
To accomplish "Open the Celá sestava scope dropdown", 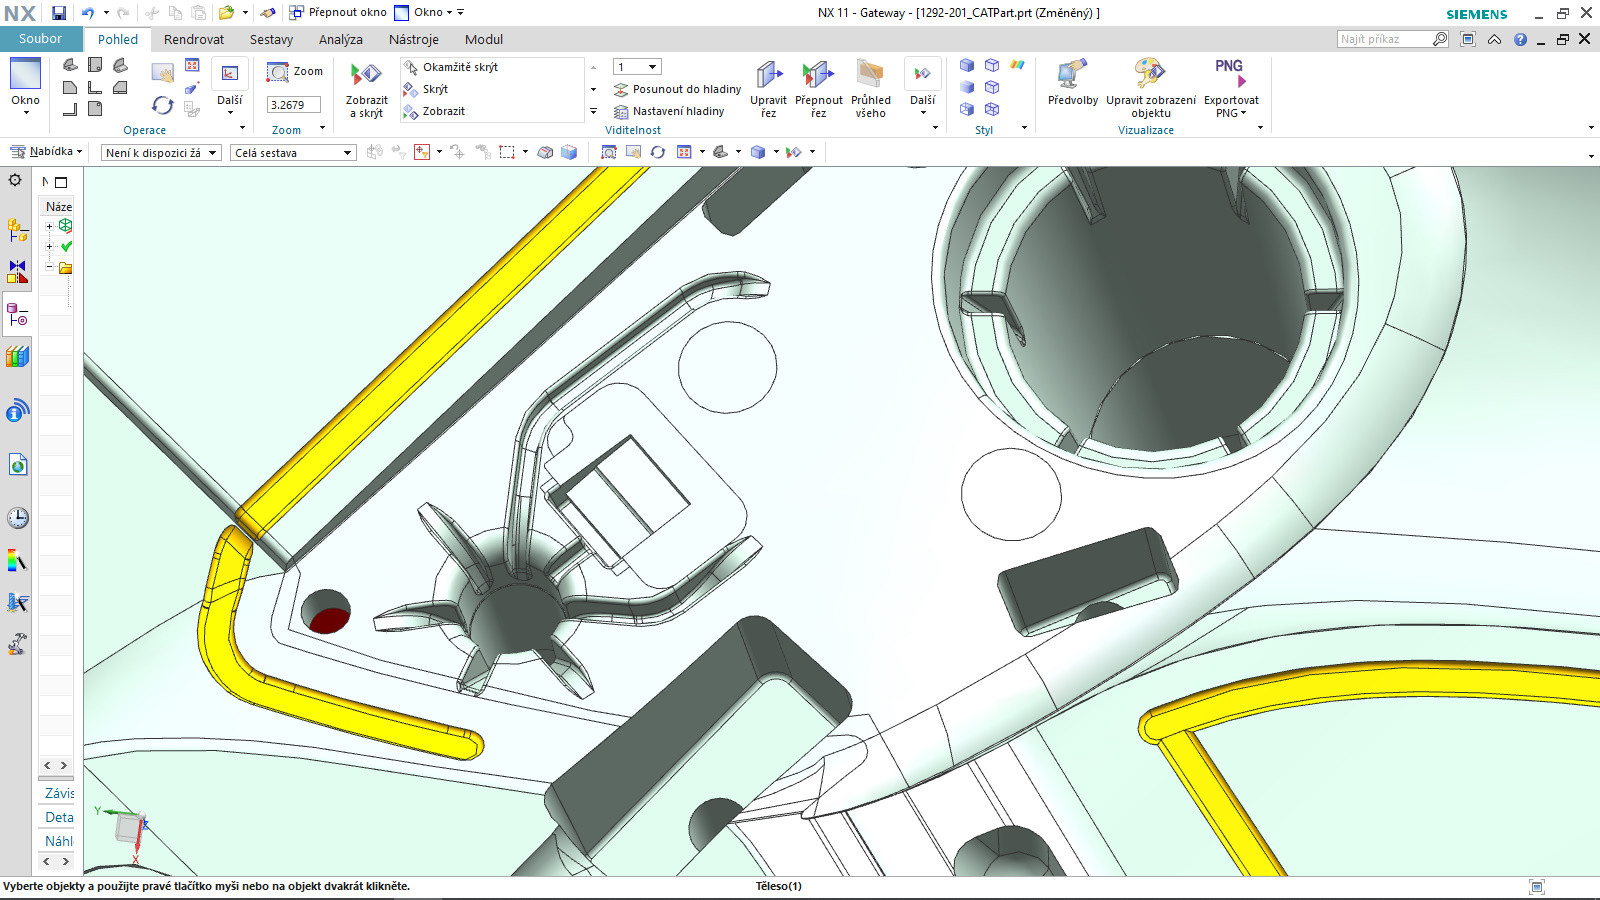I will [x=293, y=153].
